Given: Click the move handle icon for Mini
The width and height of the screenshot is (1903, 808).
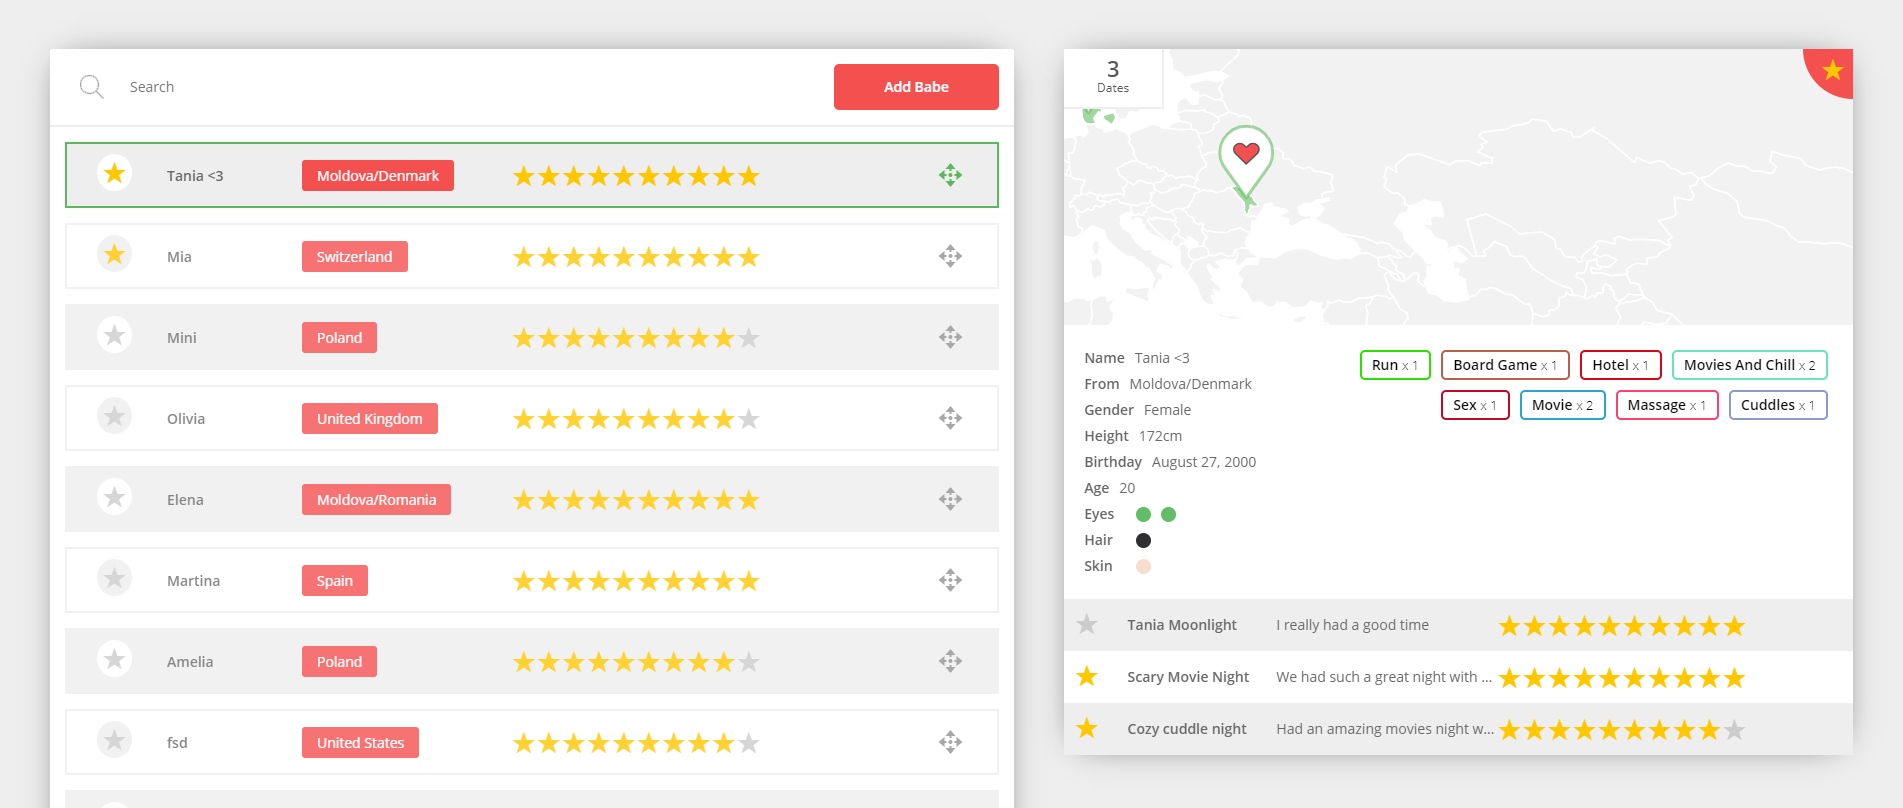Looking at the screenshot, I should 950,337.
